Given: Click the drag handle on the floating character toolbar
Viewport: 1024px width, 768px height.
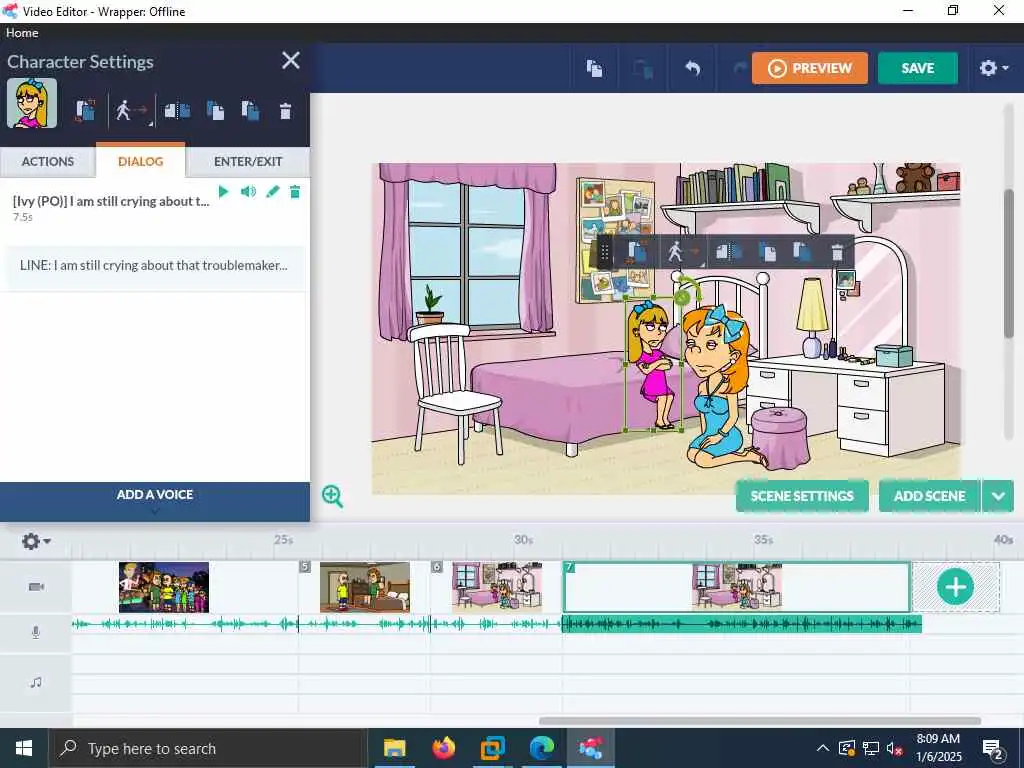Looking at the screenshot, I should [605, 252].
